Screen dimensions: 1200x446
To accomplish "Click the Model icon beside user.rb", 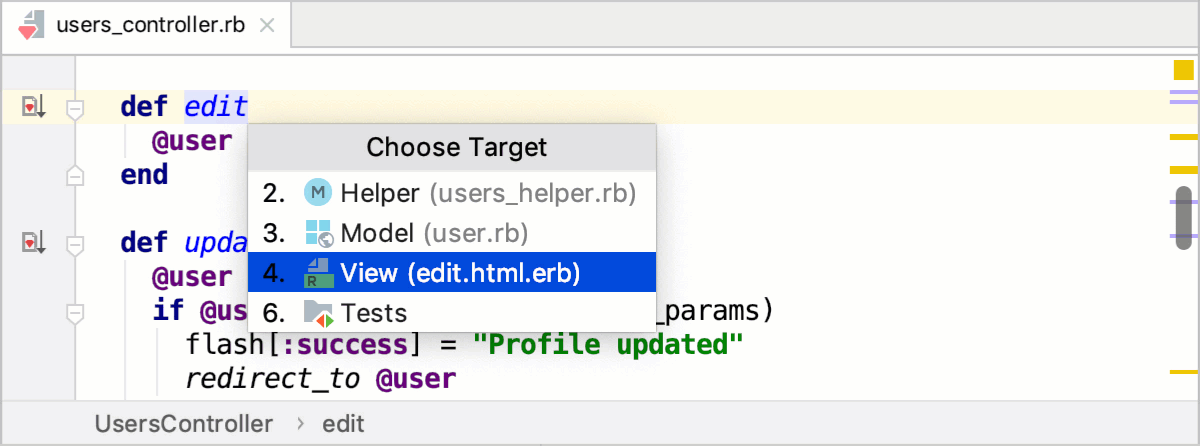I will point(318,233).
